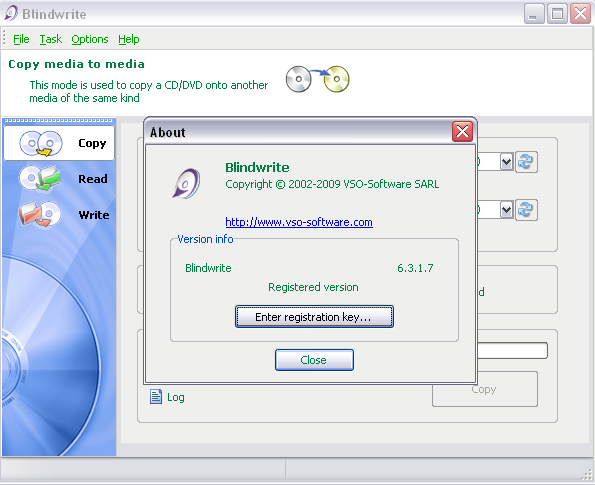
Task: Click the Version info group label
Action: pyautogui.click(x=205, y=239)
